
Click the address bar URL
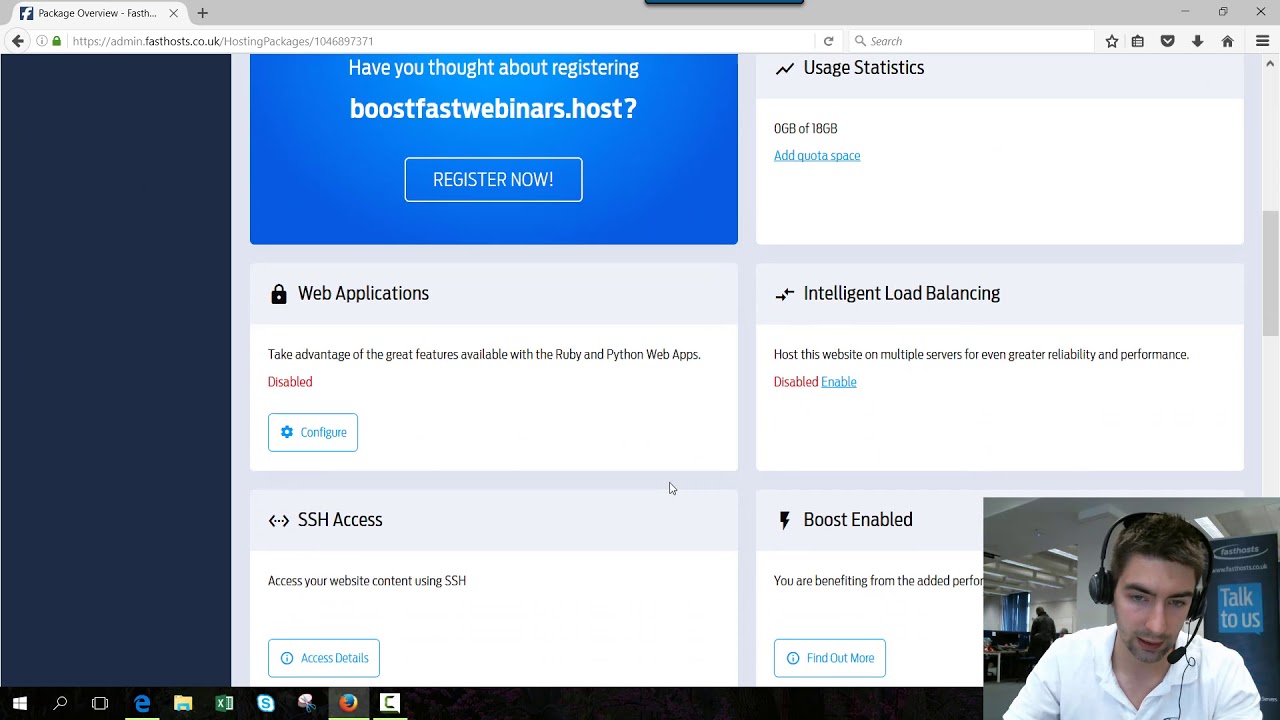tap(223, 41)
